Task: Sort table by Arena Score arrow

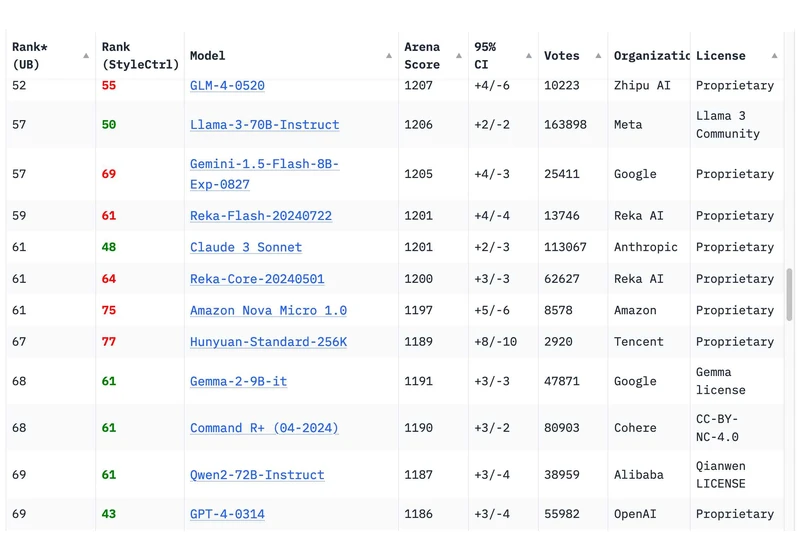Action: 459,56
